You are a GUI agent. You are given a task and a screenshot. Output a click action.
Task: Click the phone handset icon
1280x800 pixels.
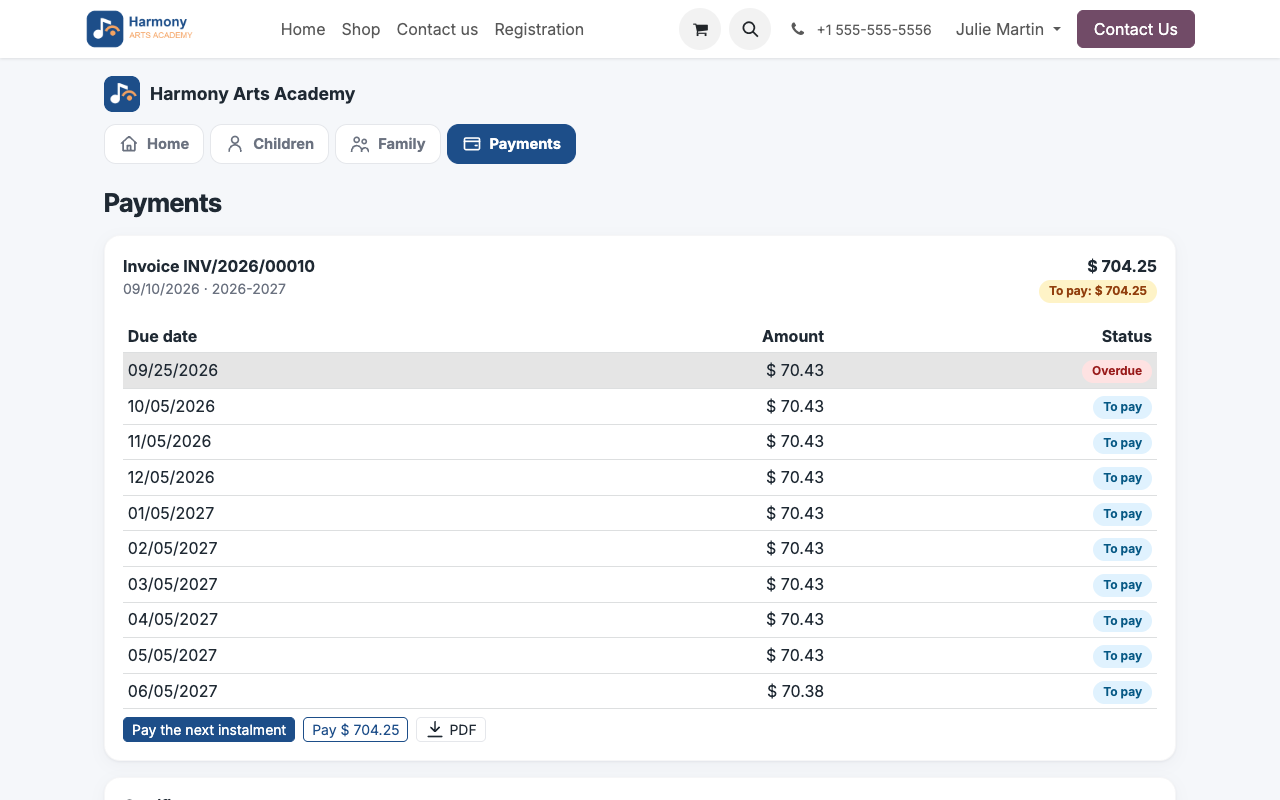point(797,29)
